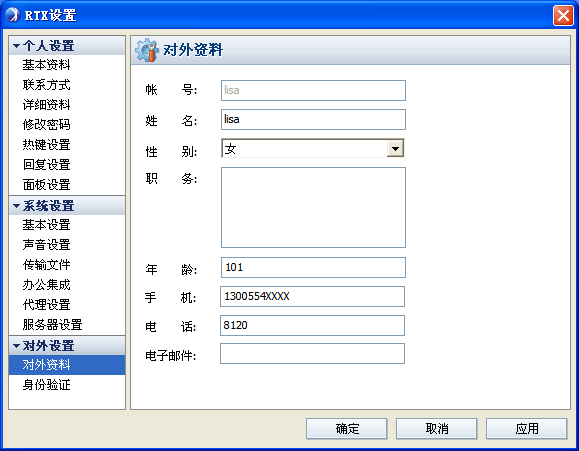
Task: Click the RTX logo icon in title bar
Action: click(12, 15)
